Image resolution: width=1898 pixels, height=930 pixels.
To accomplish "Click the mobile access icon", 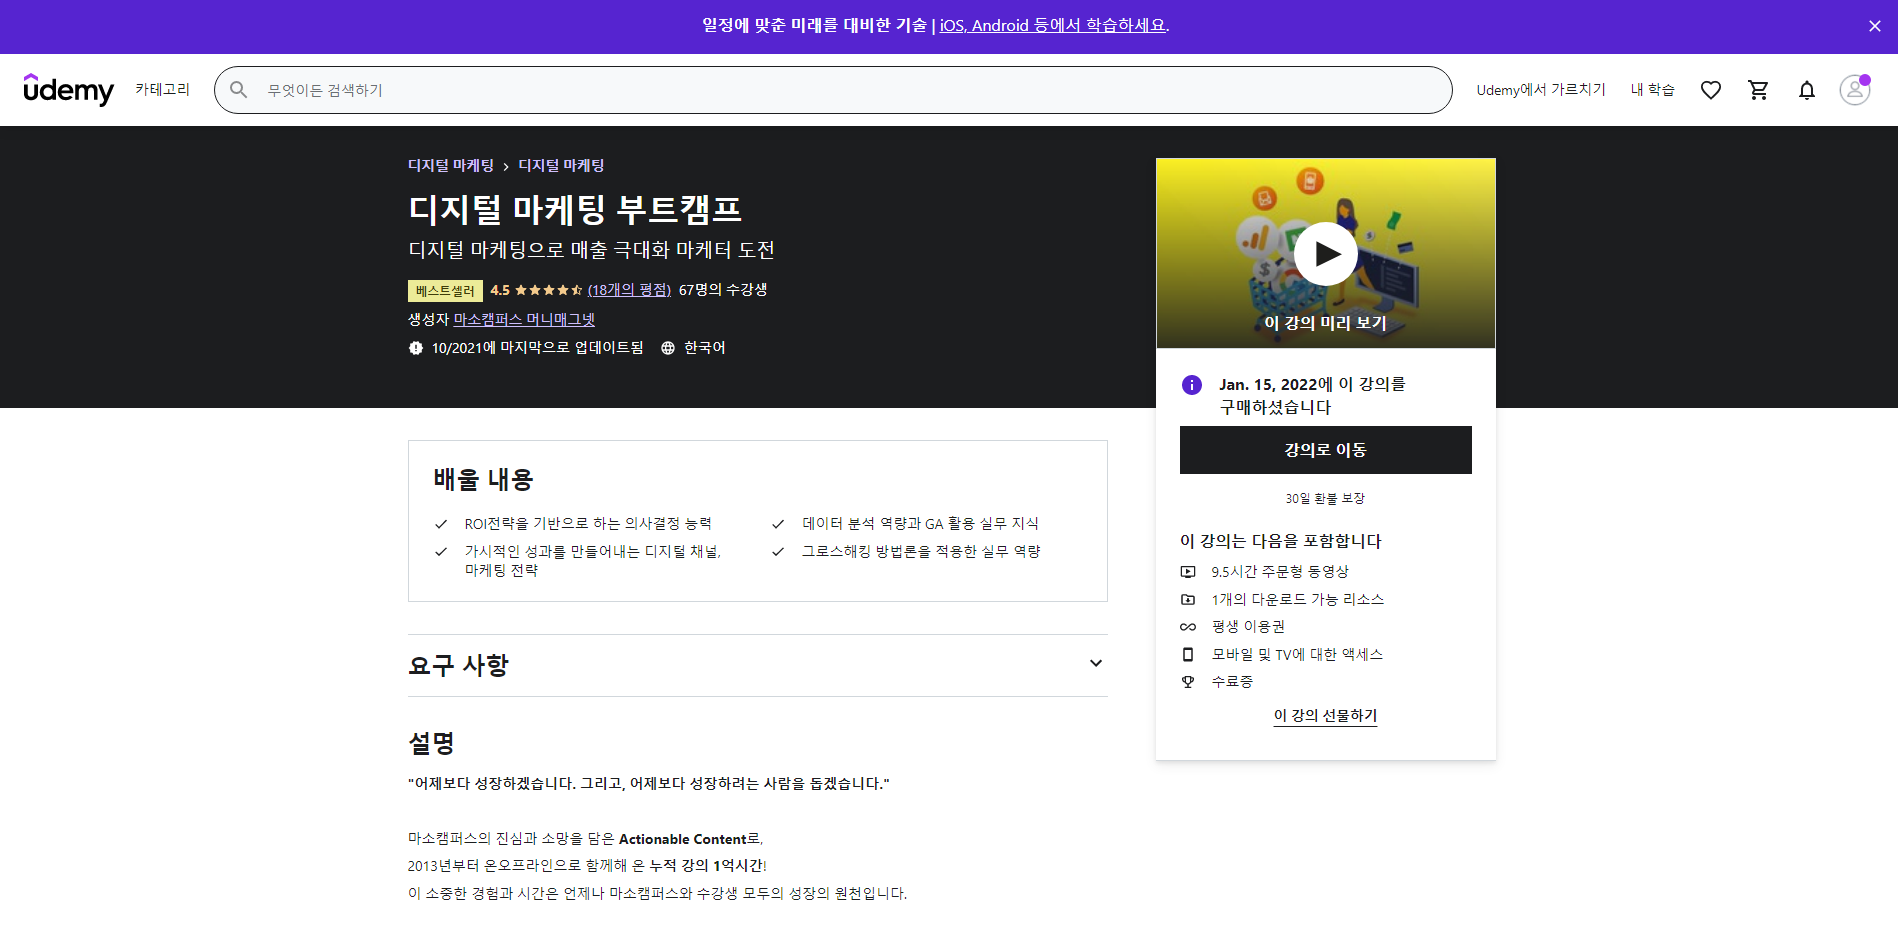I will point(1188,655).
